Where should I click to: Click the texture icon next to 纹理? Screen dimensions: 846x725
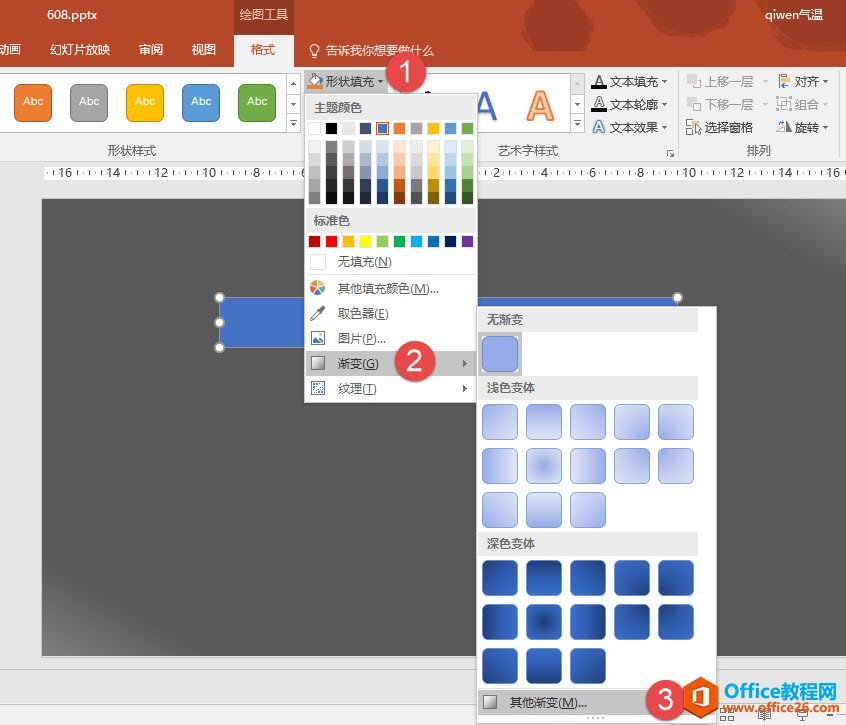click(318, 388)
